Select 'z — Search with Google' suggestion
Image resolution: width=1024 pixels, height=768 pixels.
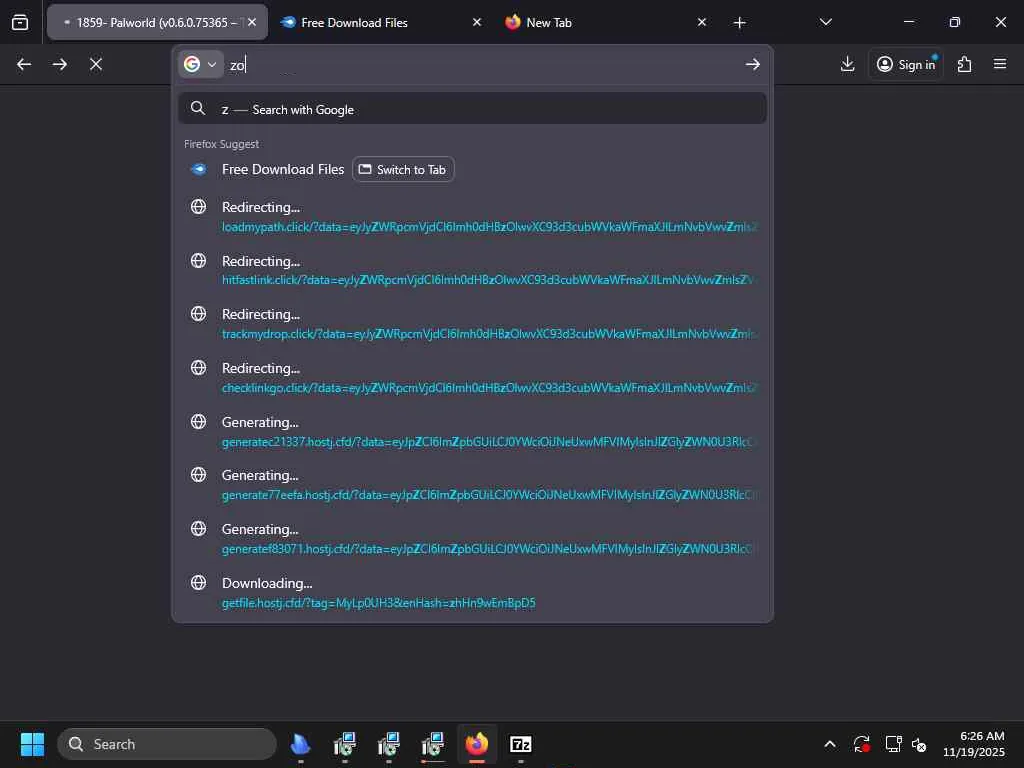click(x=472, y=109)
